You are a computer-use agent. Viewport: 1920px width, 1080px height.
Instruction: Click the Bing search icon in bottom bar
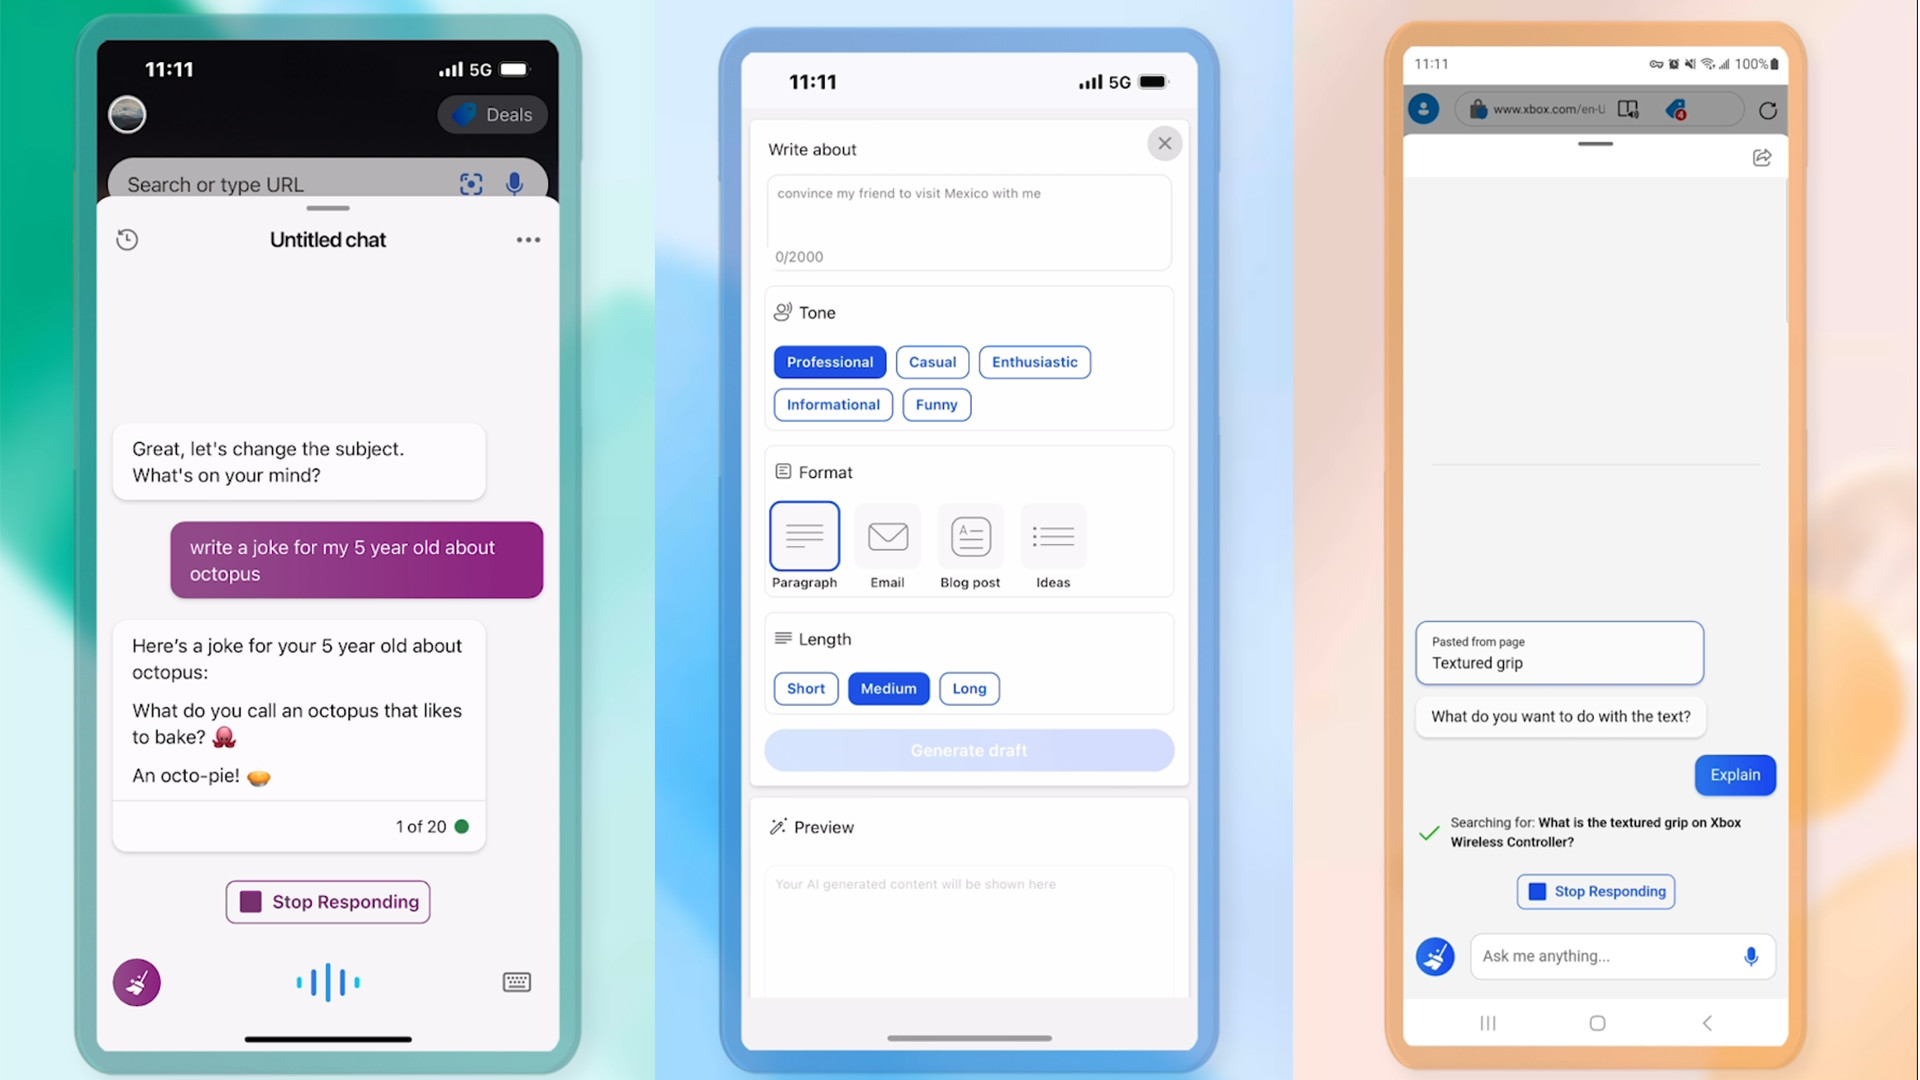1436,955
